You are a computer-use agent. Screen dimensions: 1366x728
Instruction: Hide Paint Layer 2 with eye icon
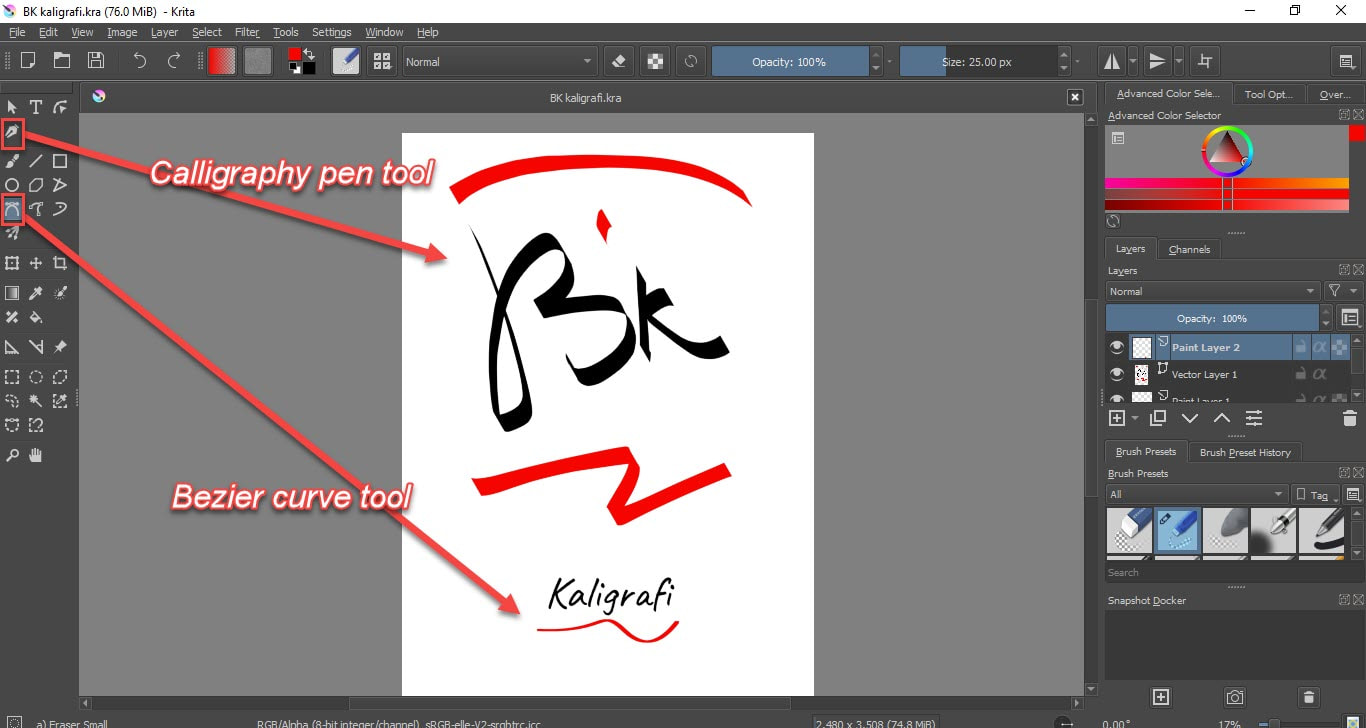pos(1118,347)
